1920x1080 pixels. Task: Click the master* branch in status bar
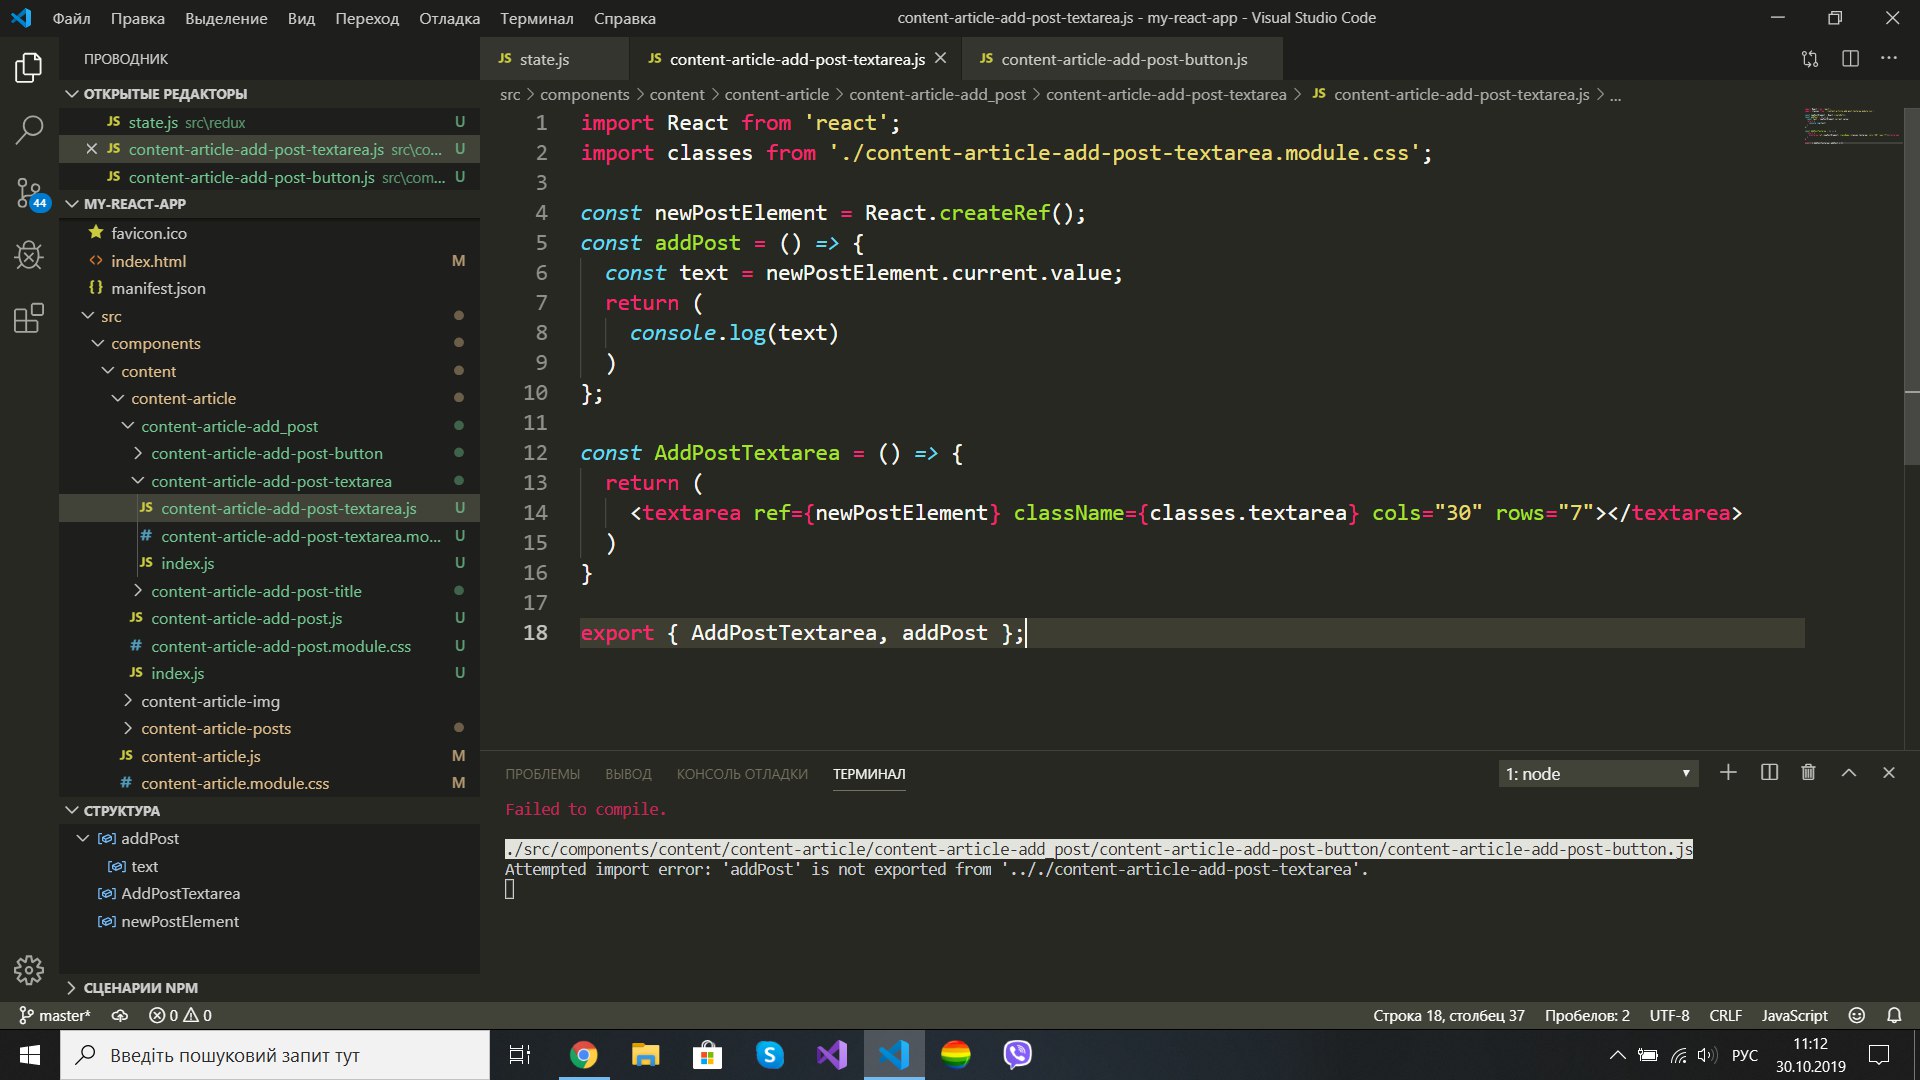tap(56, 1015)
